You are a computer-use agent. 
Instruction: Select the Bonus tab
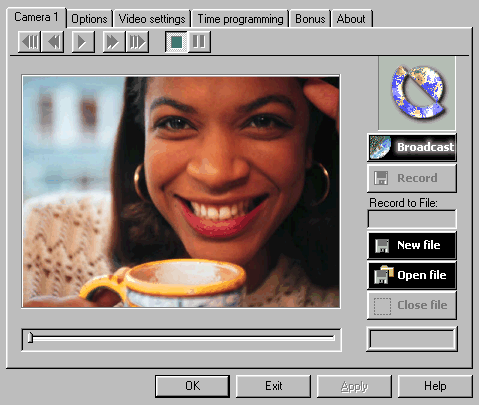[310, 19]
